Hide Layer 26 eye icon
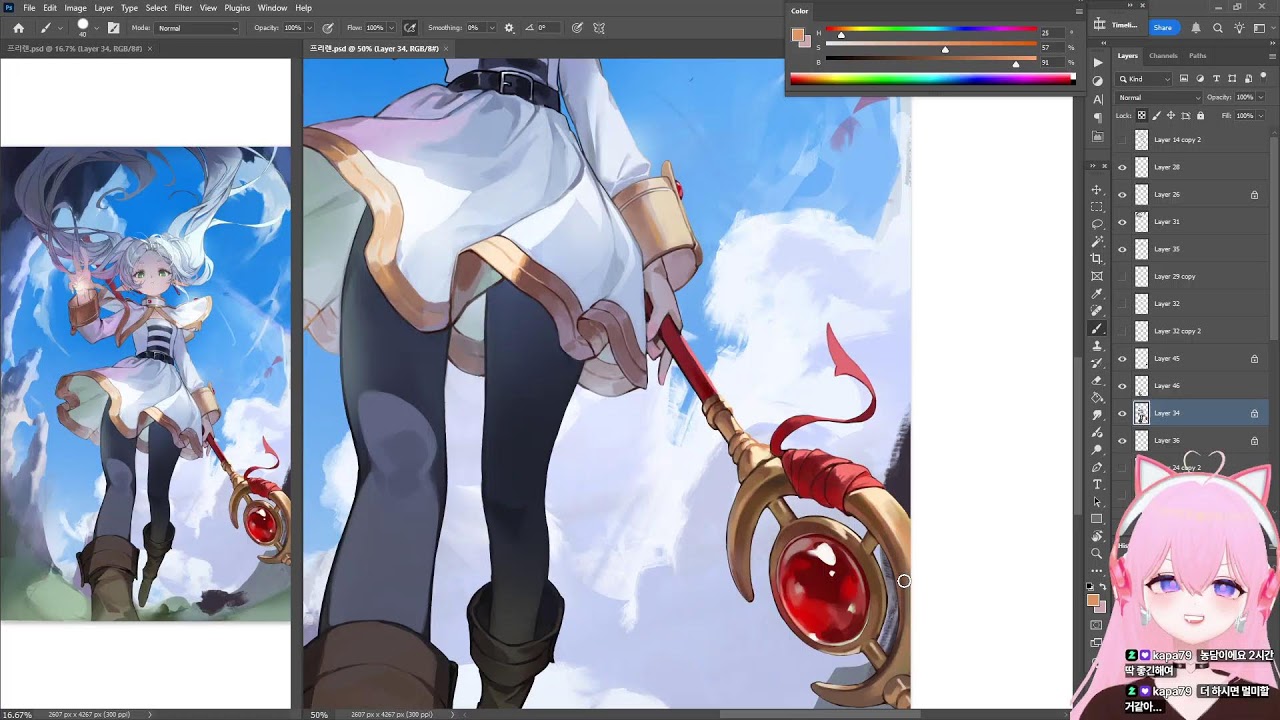 [x=1122, y=195]
